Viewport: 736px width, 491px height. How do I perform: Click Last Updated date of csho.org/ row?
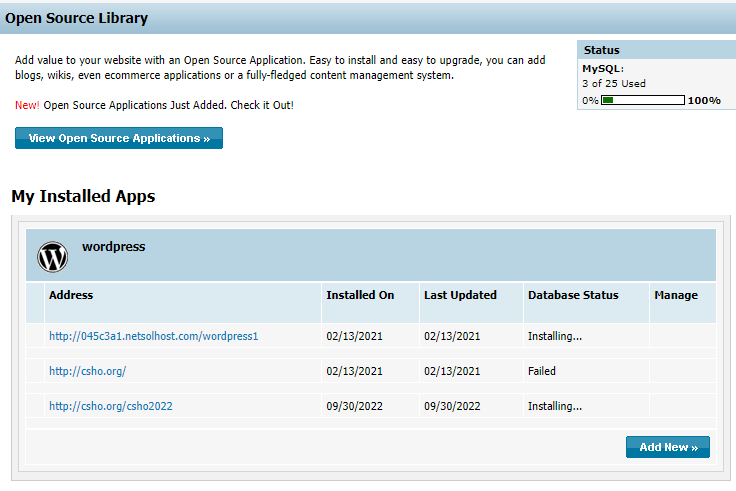coord(452,371)
